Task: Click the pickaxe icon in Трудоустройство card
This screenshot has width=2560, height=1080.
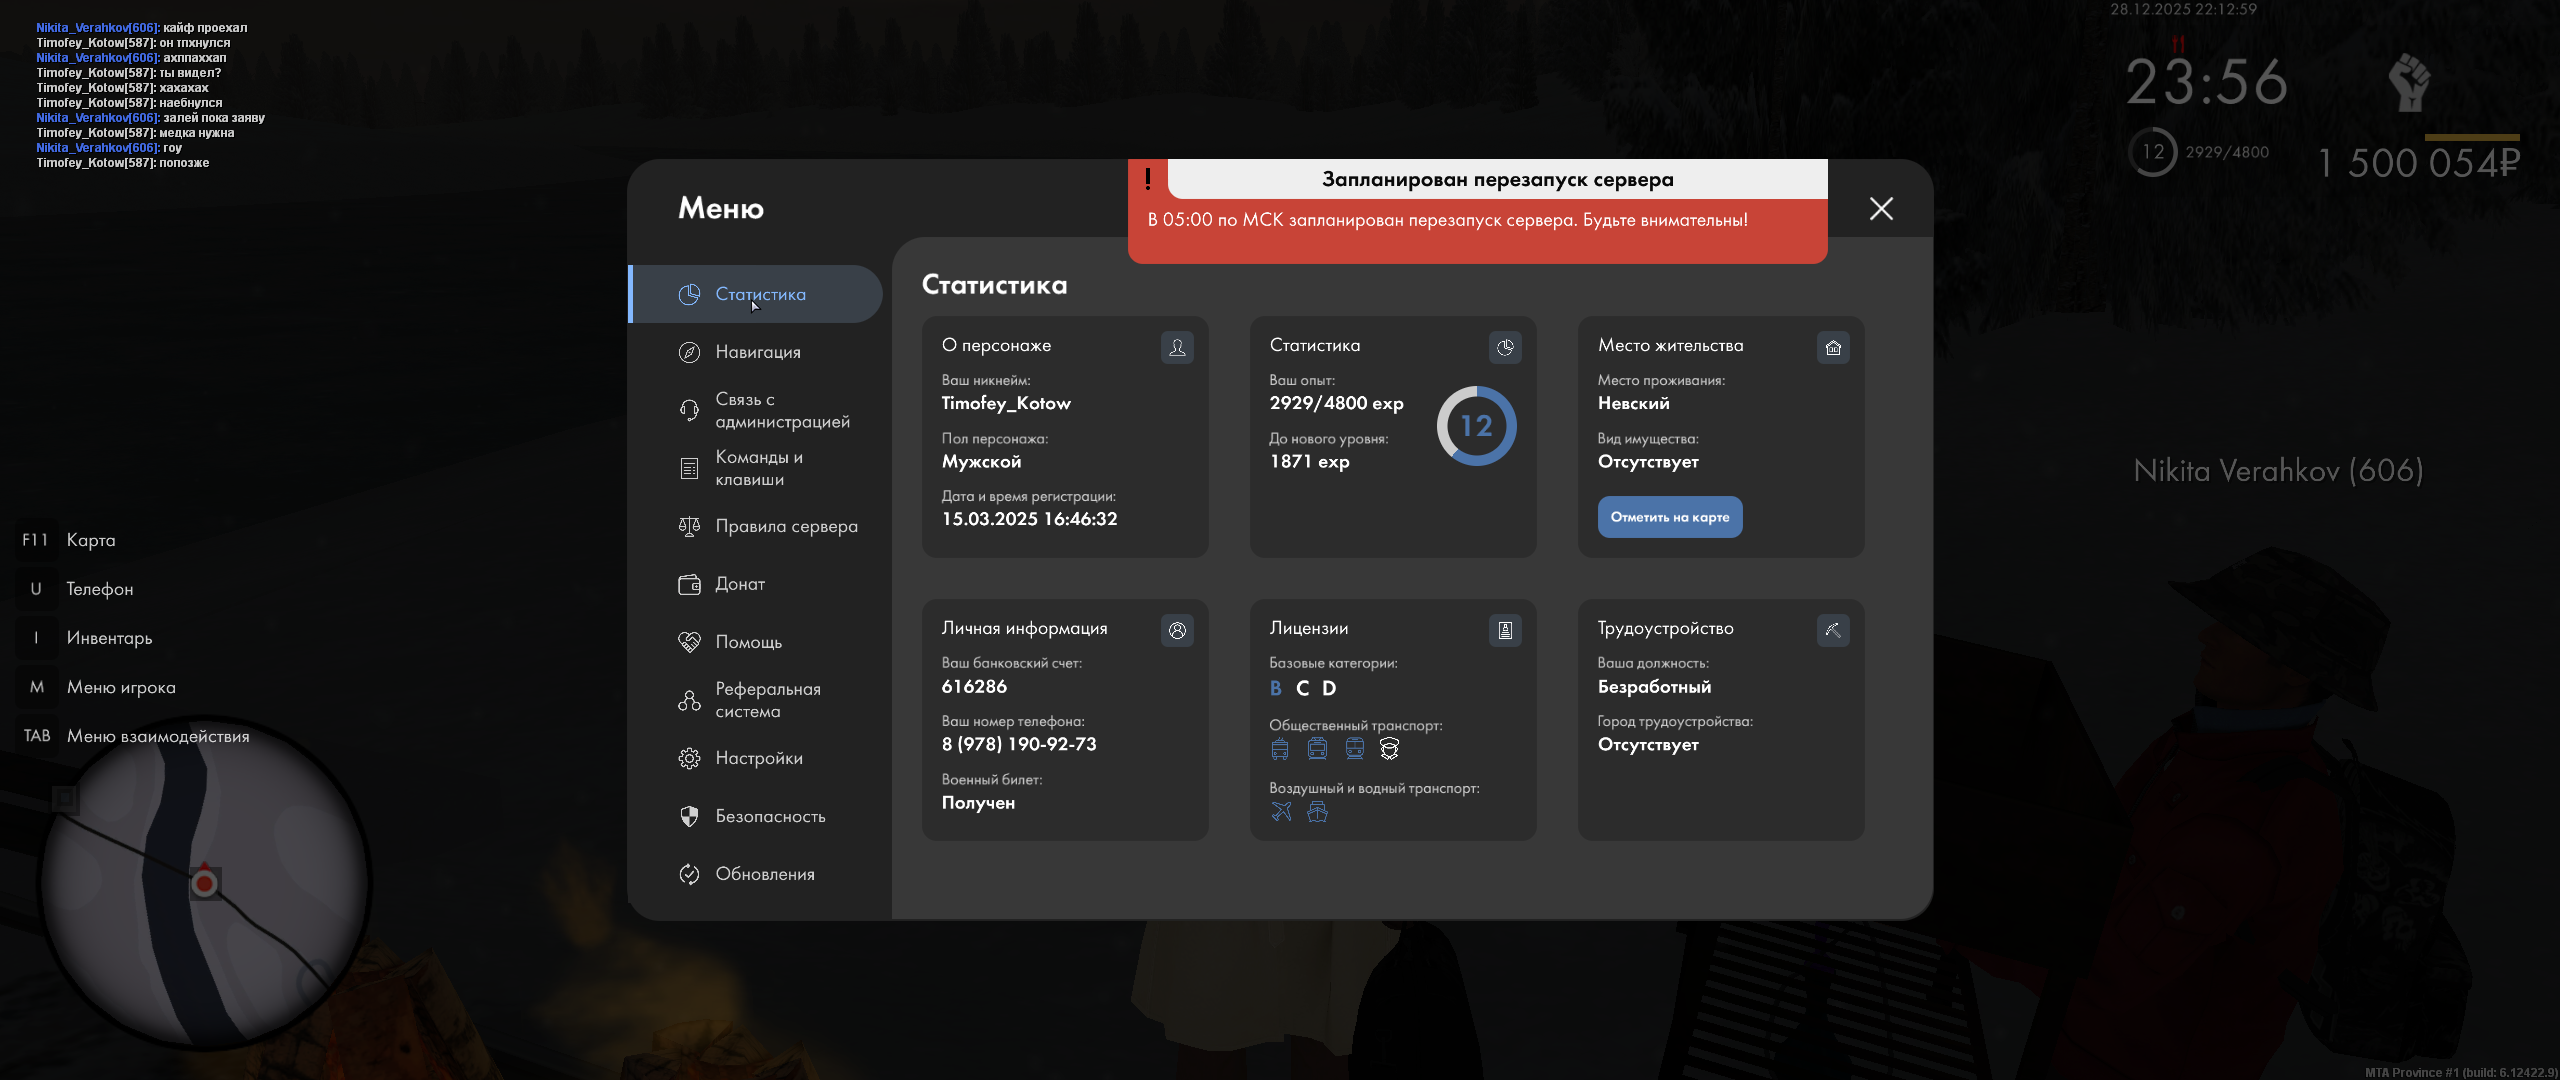Action: coord(1833,630)
